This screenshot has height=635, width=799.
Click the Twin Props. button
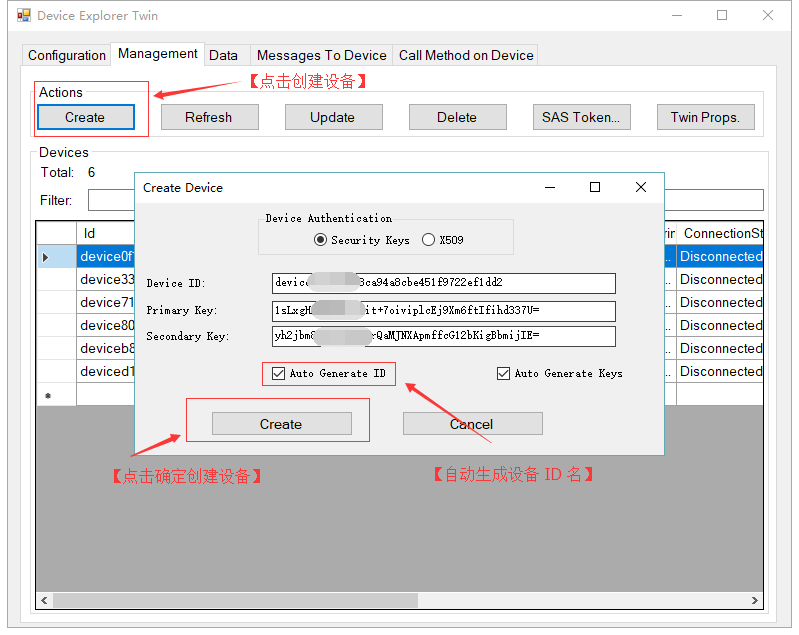click(x=705, y=117)
